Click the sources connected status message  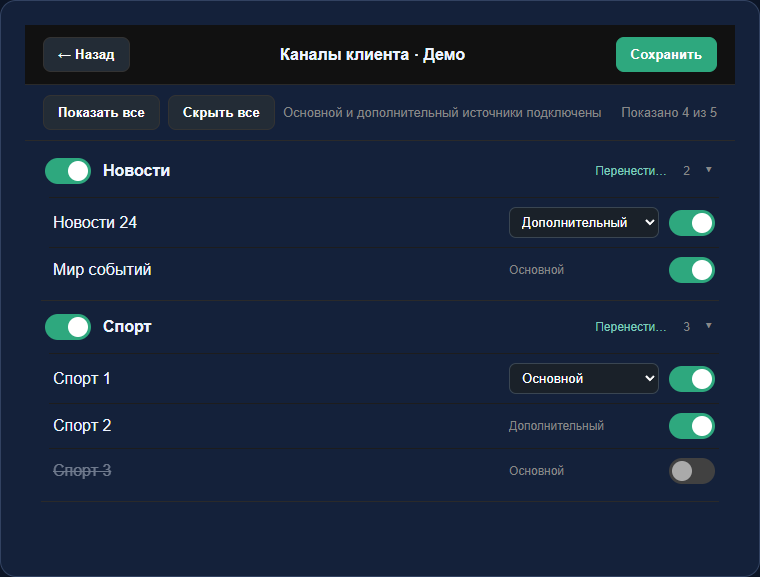[442, 112]
